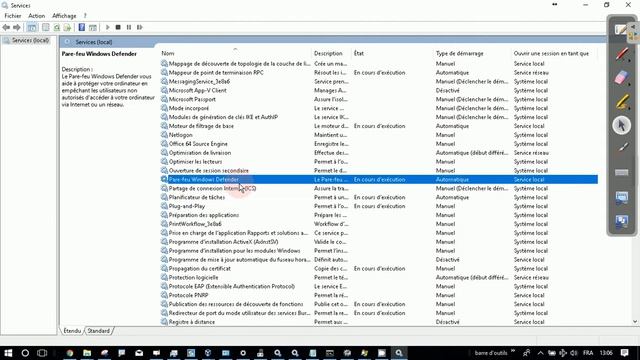Select the Microsoft Passport service
This screenshot has height=360, width=640.
(x=192, y=99)
